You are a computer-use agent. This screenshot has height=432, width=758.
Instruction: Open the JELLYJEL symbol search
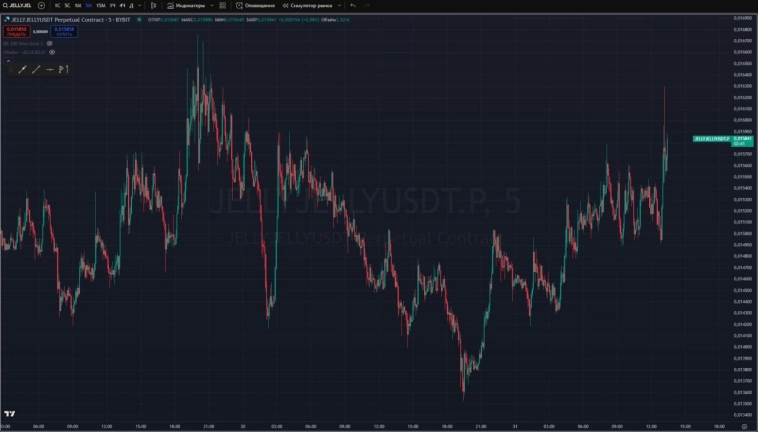pyautogui.click(x=17, y=6)
